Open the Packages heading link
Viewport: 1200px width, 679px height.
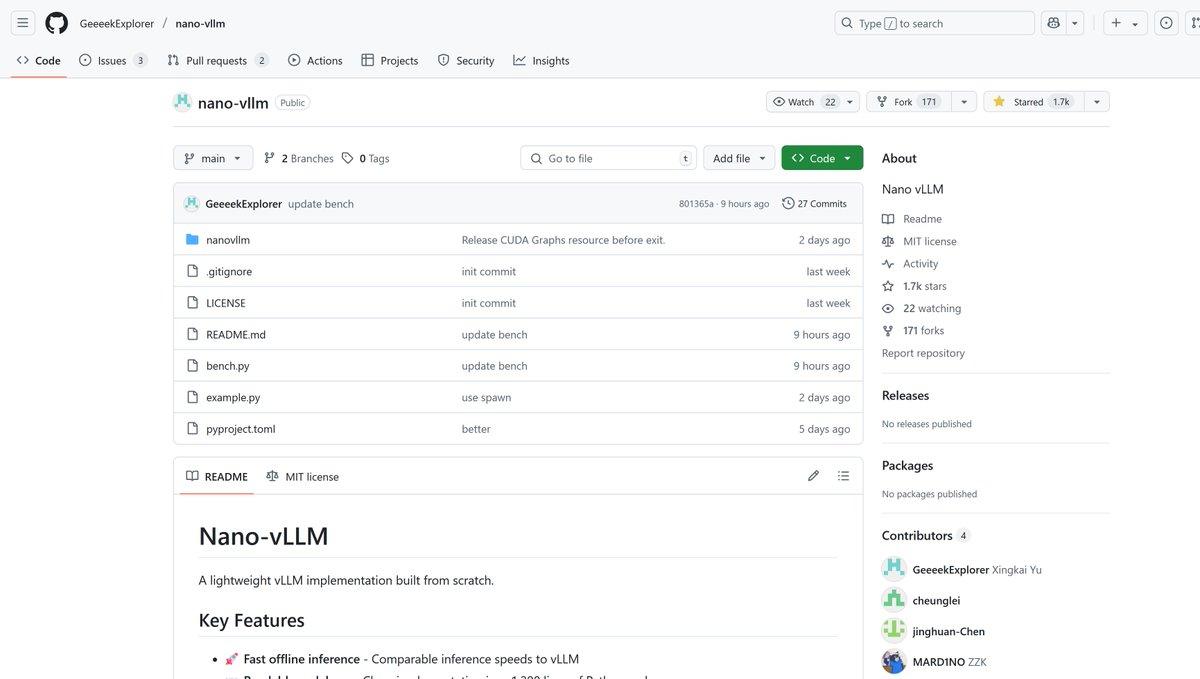pos(907,466)
